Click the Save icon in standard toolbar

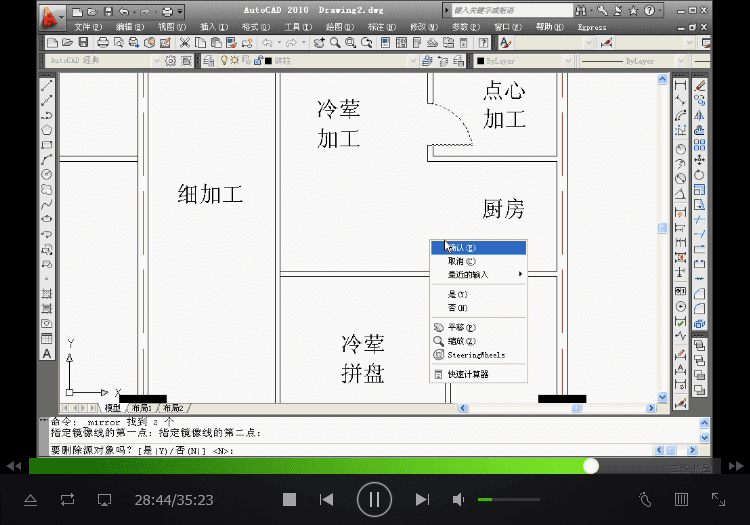coord(83,43)
